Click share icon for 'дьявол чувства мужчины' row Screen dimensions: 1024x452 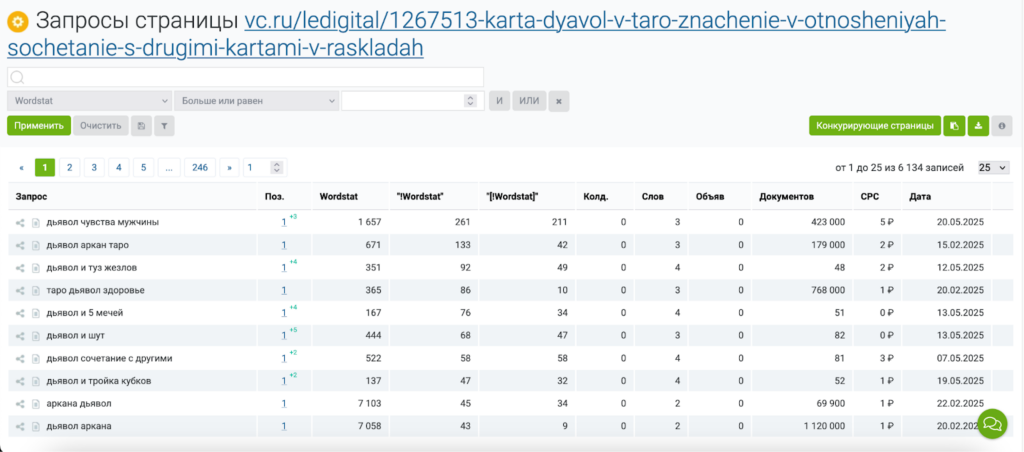click(x=20, y=222)
